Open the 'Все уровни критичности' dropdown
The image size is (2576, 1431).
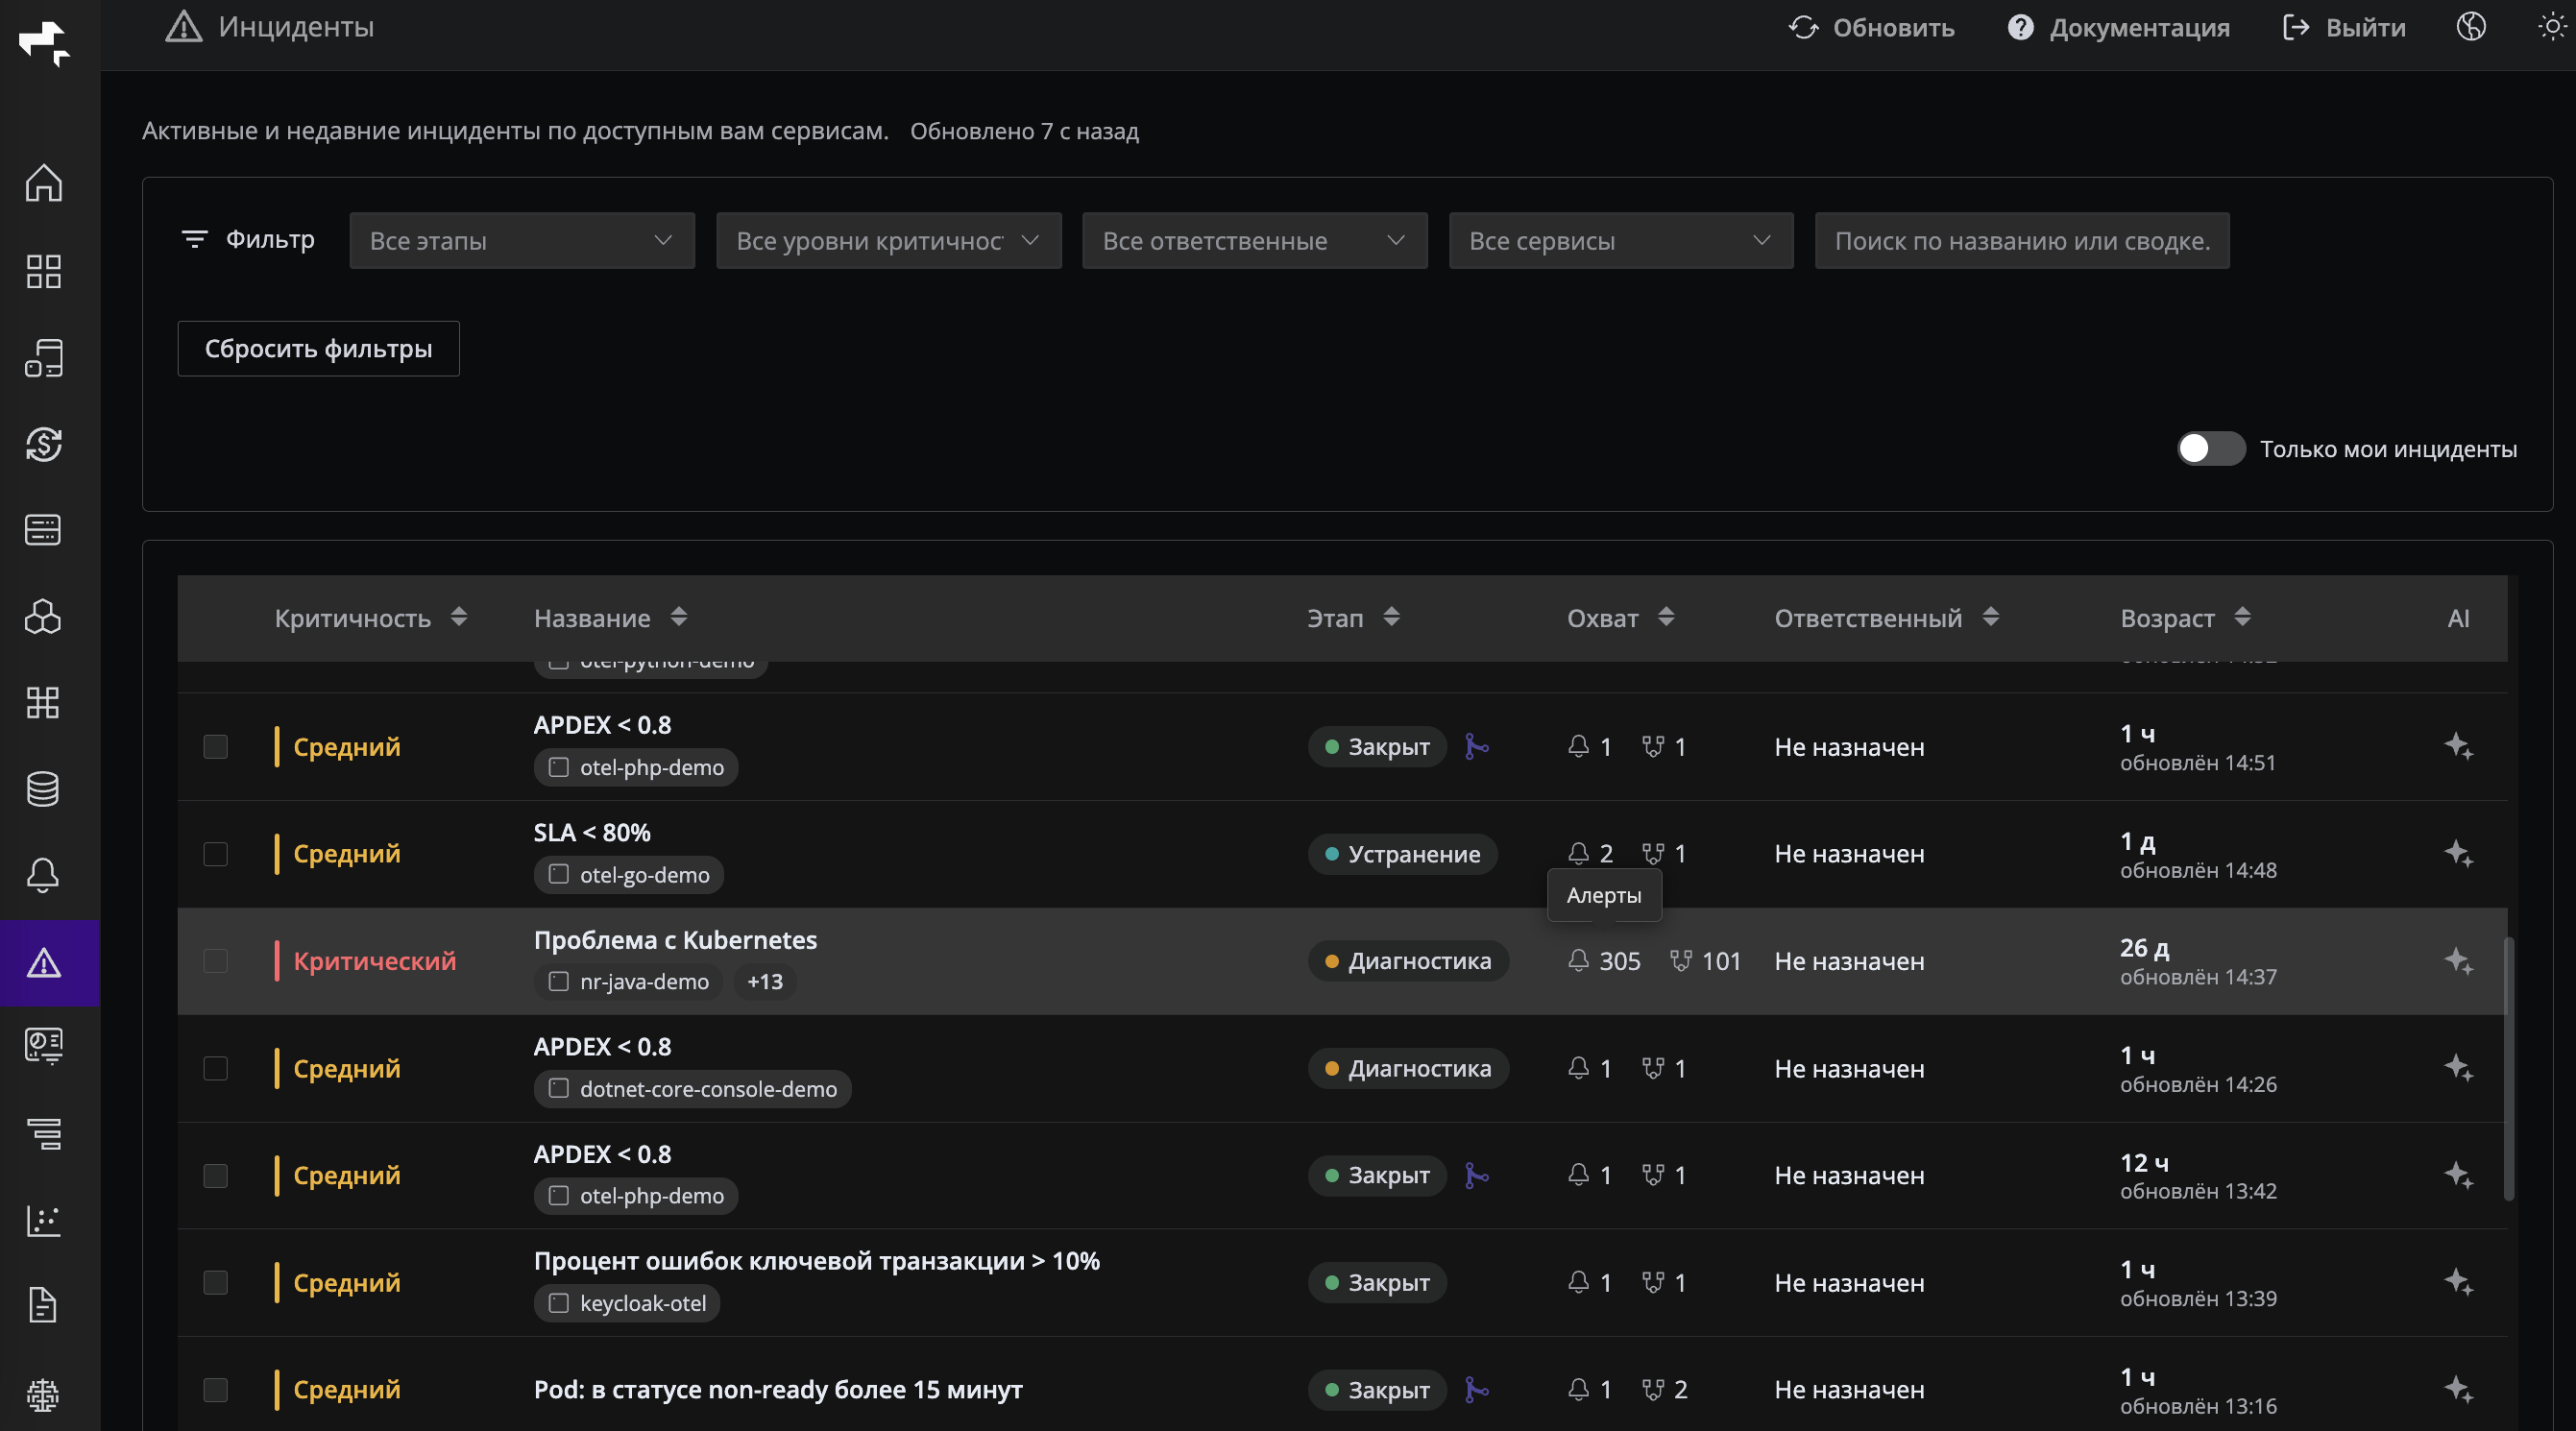pos(888,241)
